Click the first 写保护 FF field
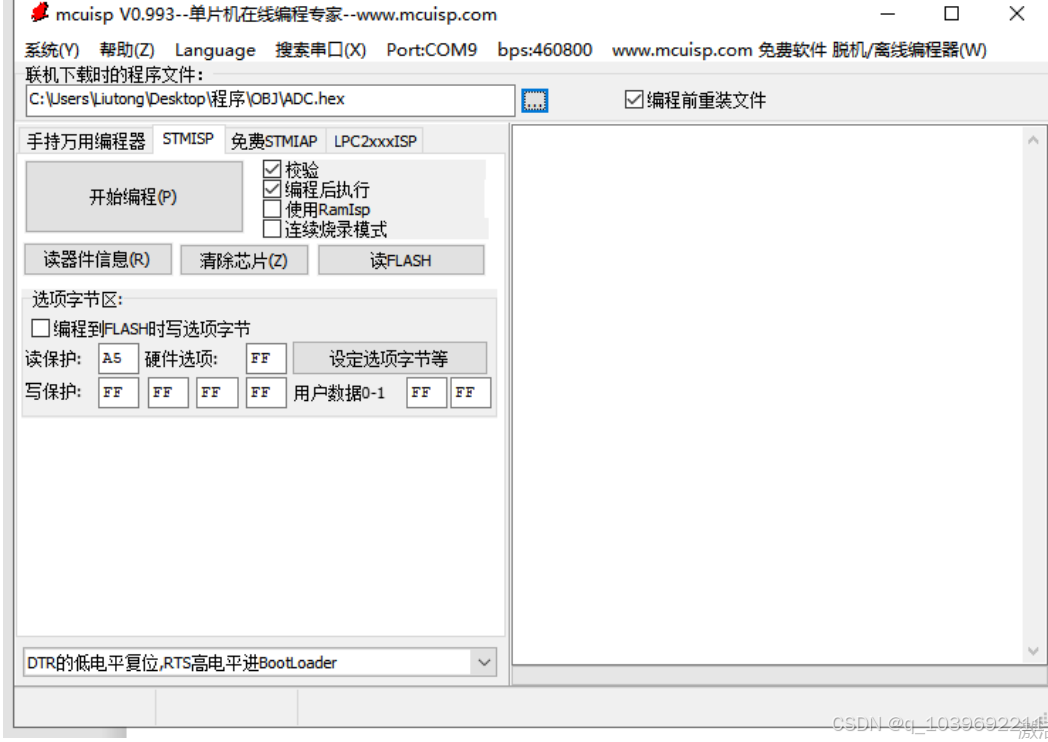Image resolution: width=1048 pixels, height=742 pixels. pos(118,392)
